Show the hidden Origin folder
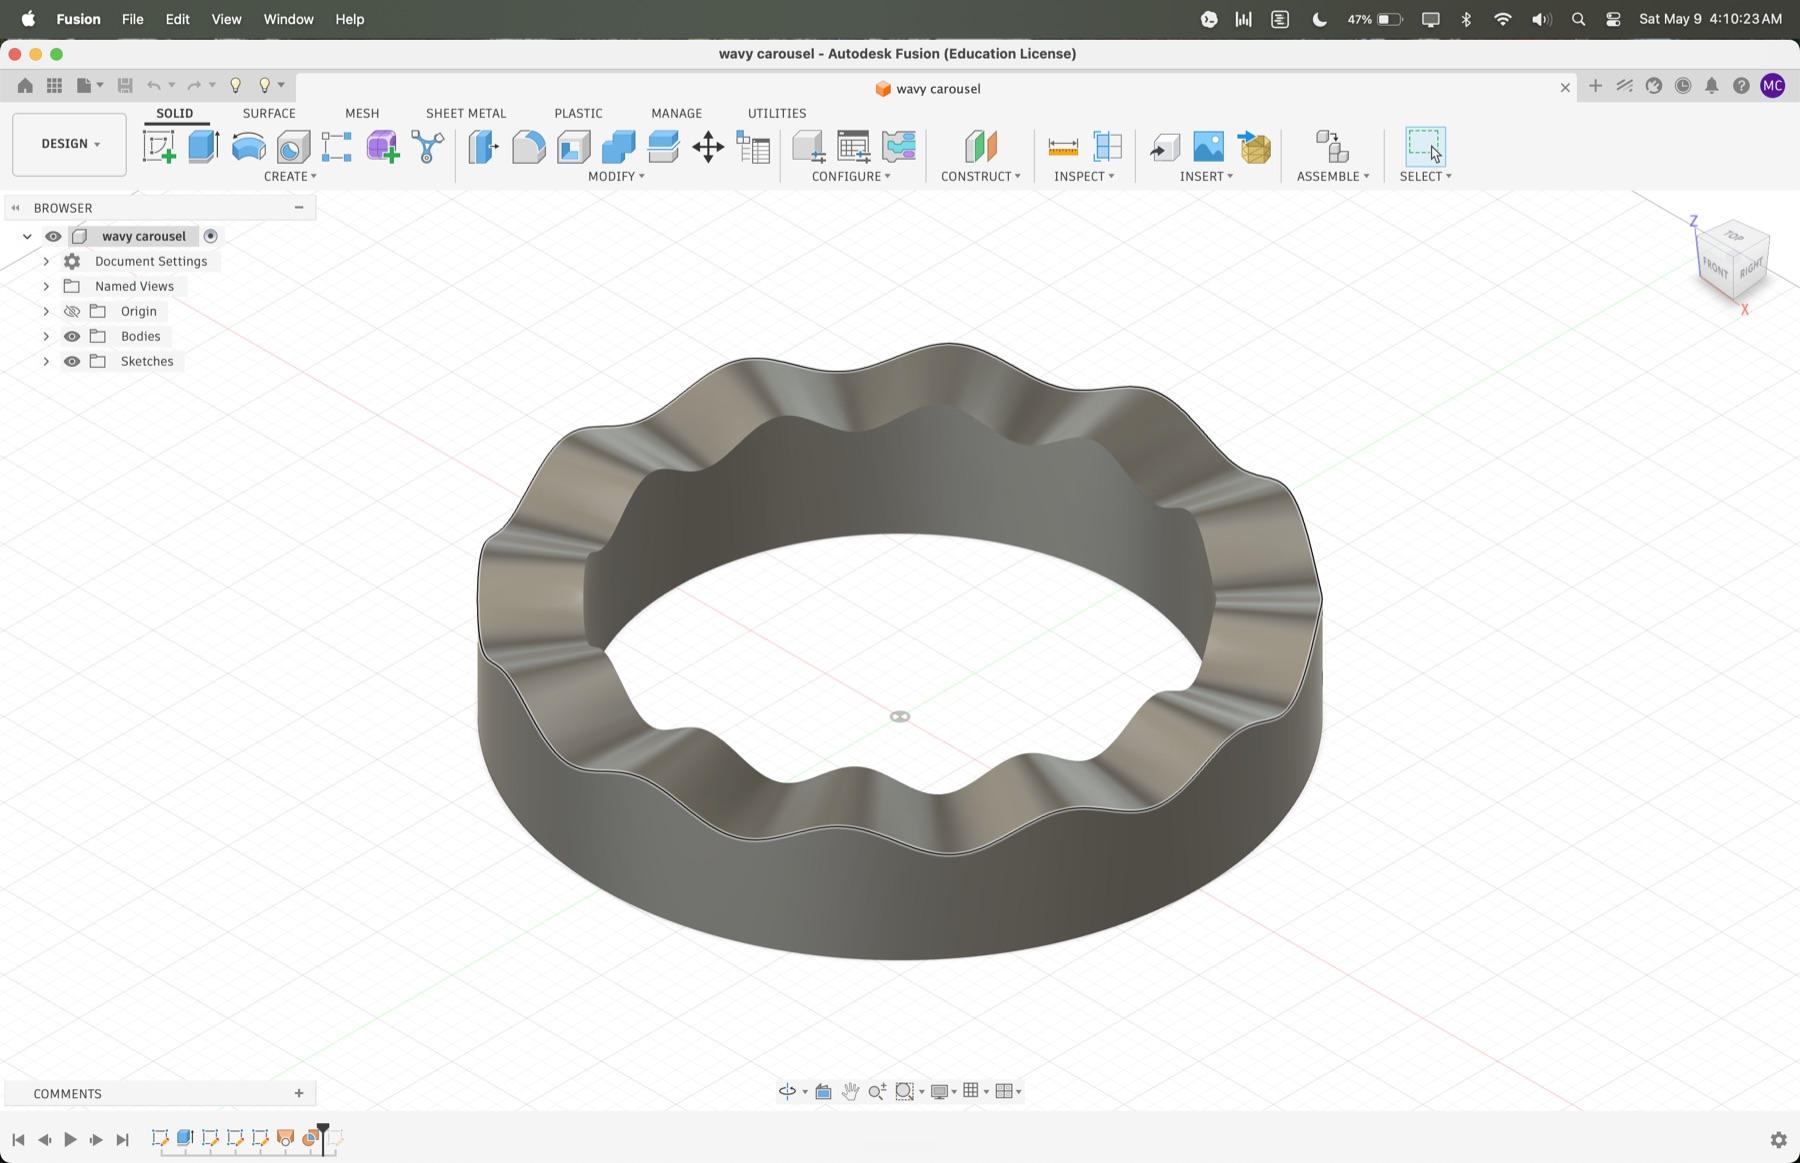The width and height of the screenshot is (1800, 1163). 72,311
